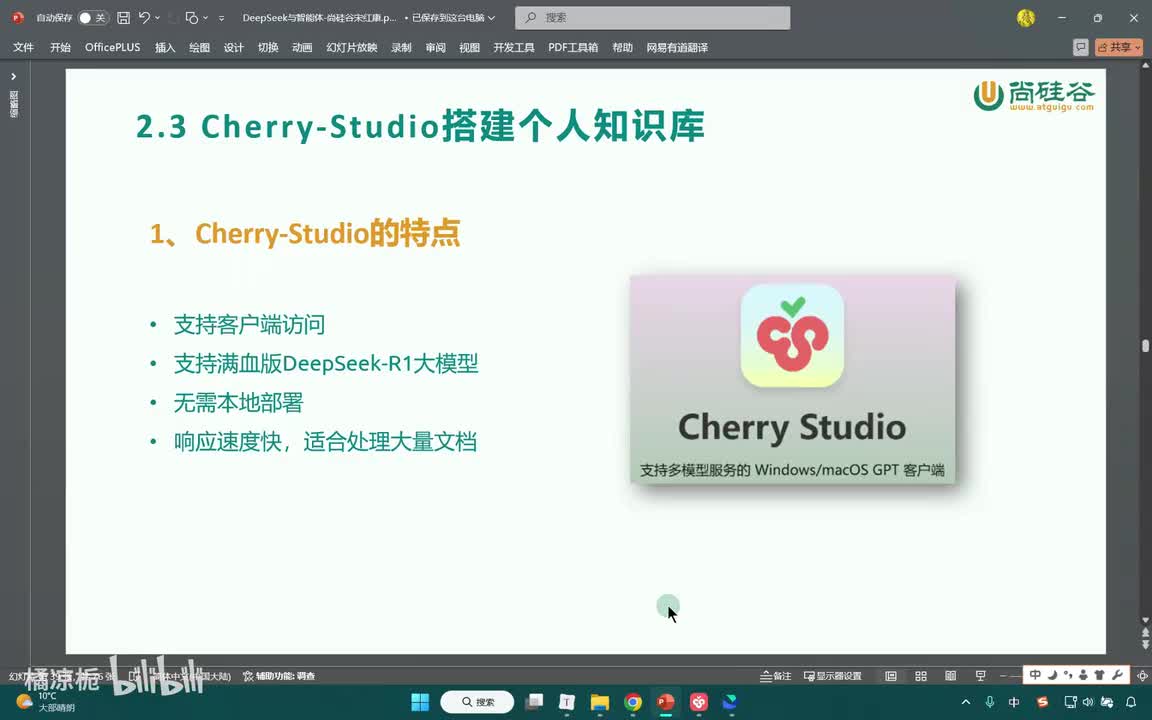Click the zoom out minus button

pos(1003,676)
